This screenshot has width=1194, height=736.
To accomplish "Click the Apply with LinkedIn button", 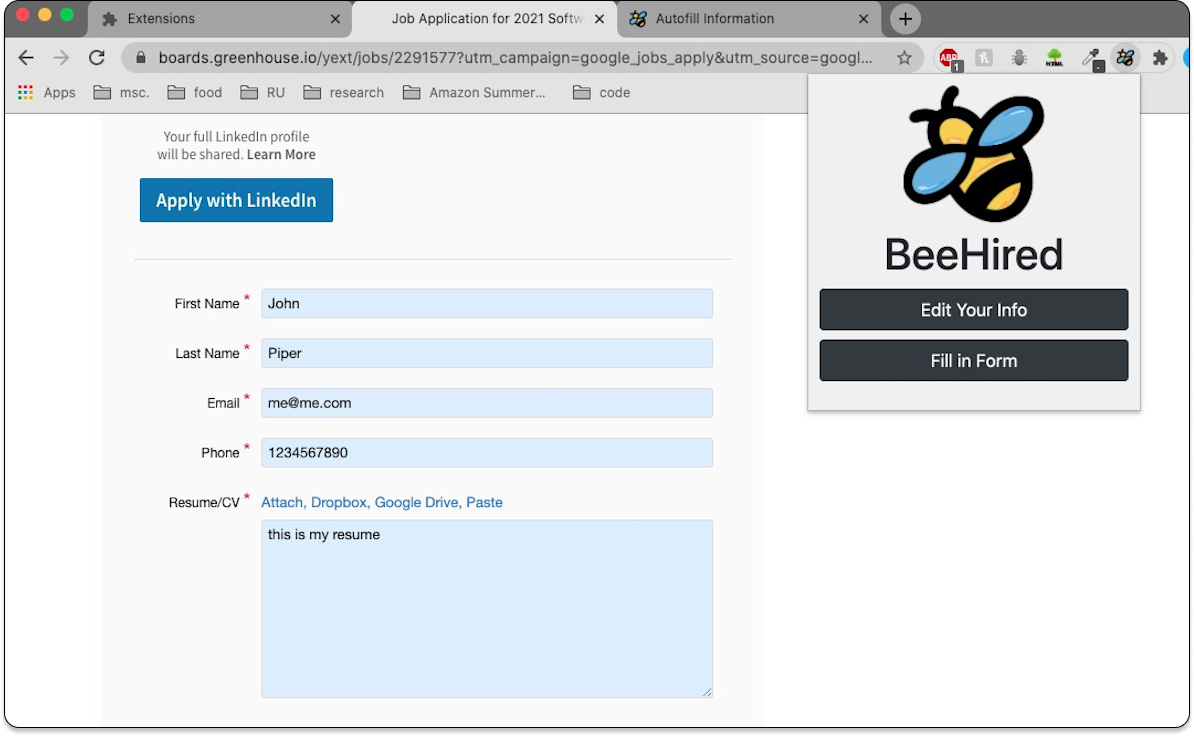I will [x=236, y=200].
